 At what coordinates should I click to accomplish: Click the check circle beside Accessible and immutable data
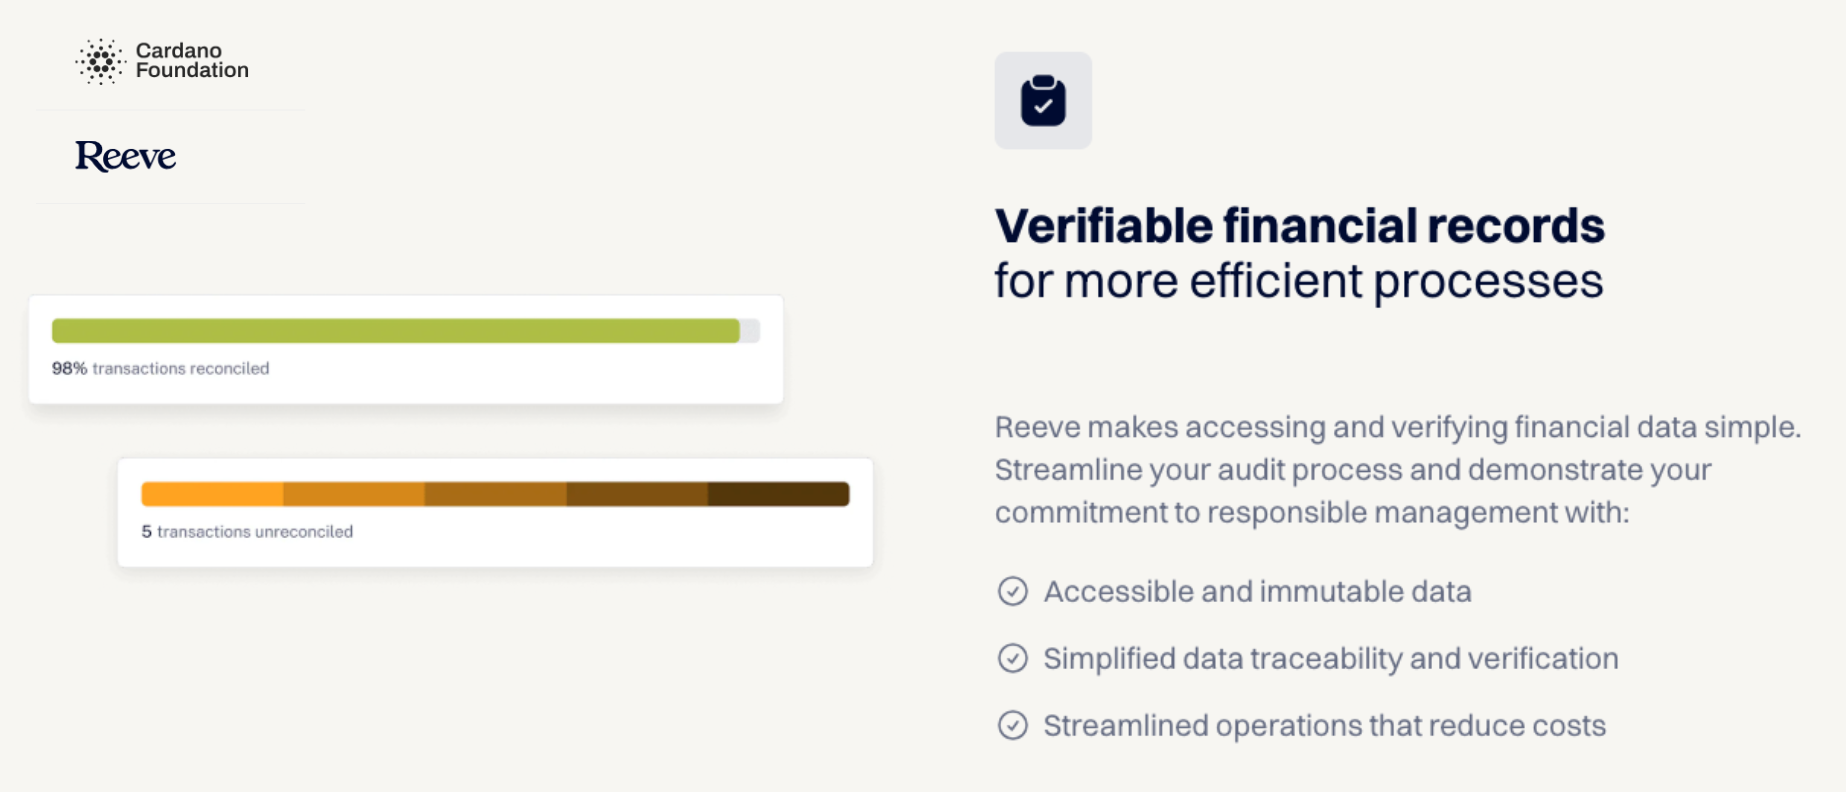click(1013, 591)
